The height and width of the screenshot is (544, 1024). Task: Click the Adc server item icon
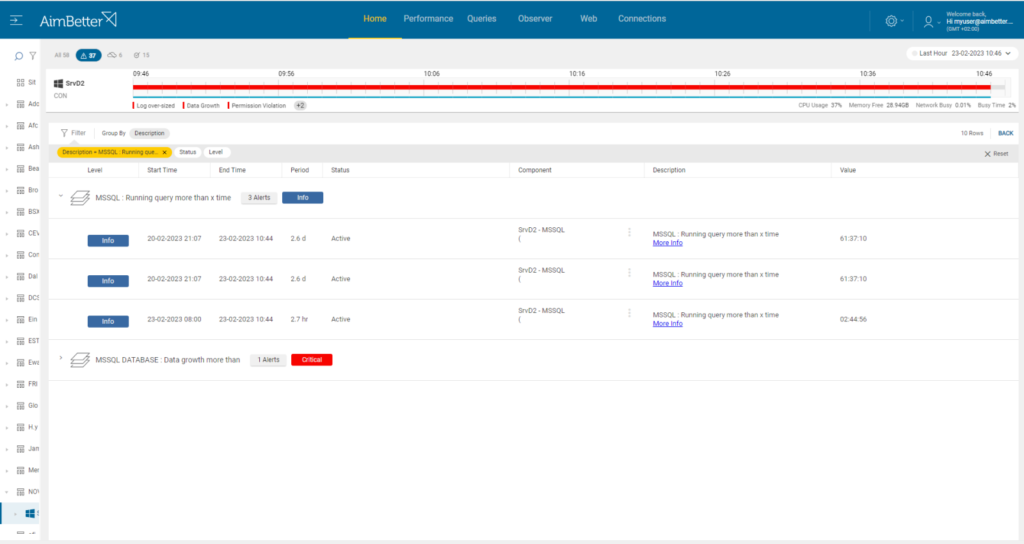pyautogui.click(x=20, y=104)
